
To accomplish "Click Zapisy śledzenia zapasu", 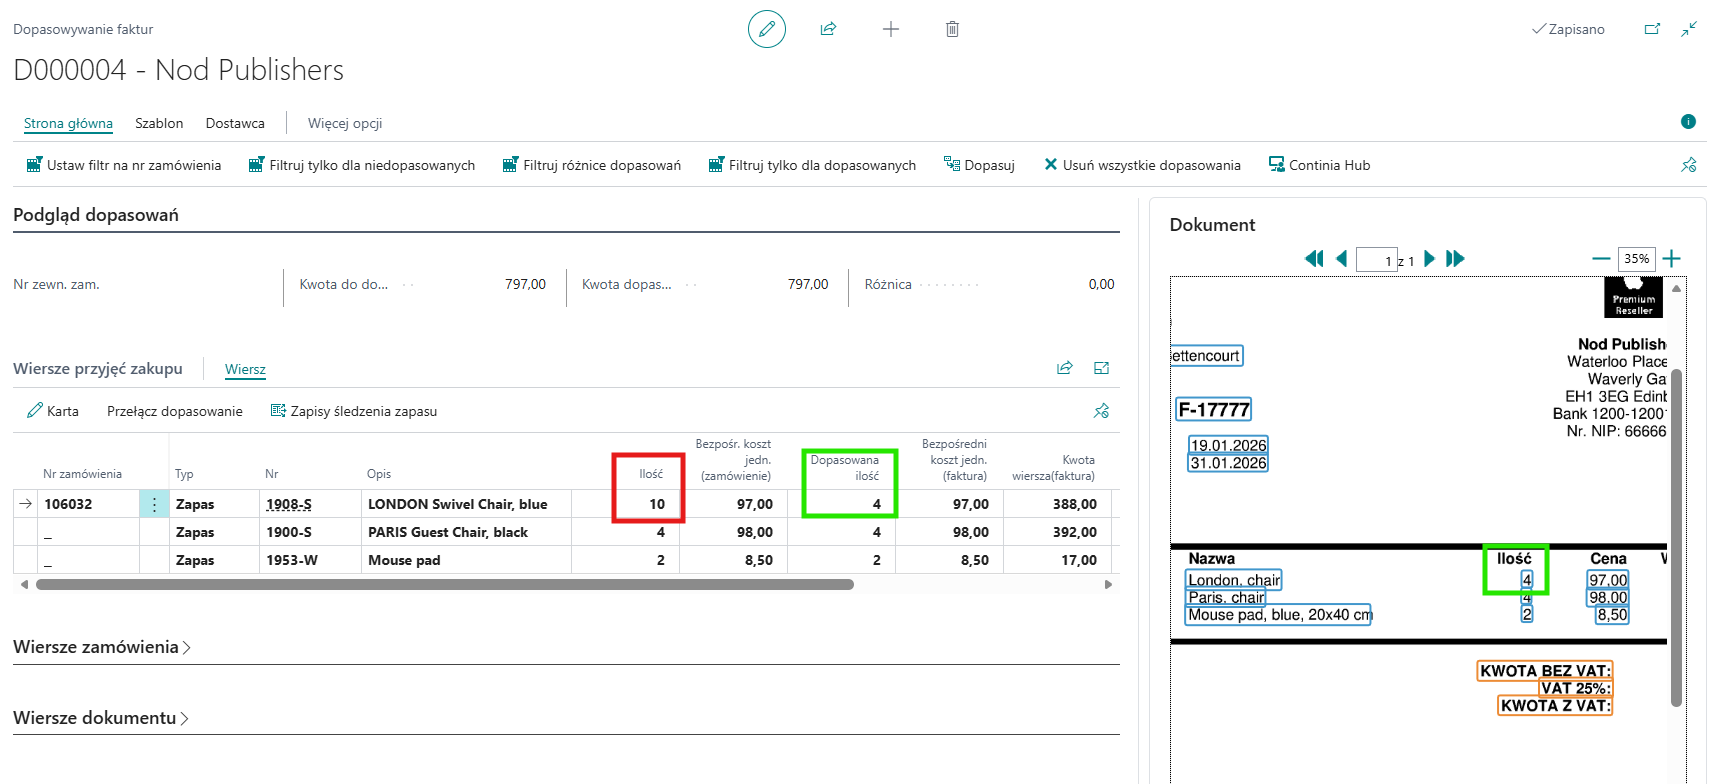I will coord(354,411).
